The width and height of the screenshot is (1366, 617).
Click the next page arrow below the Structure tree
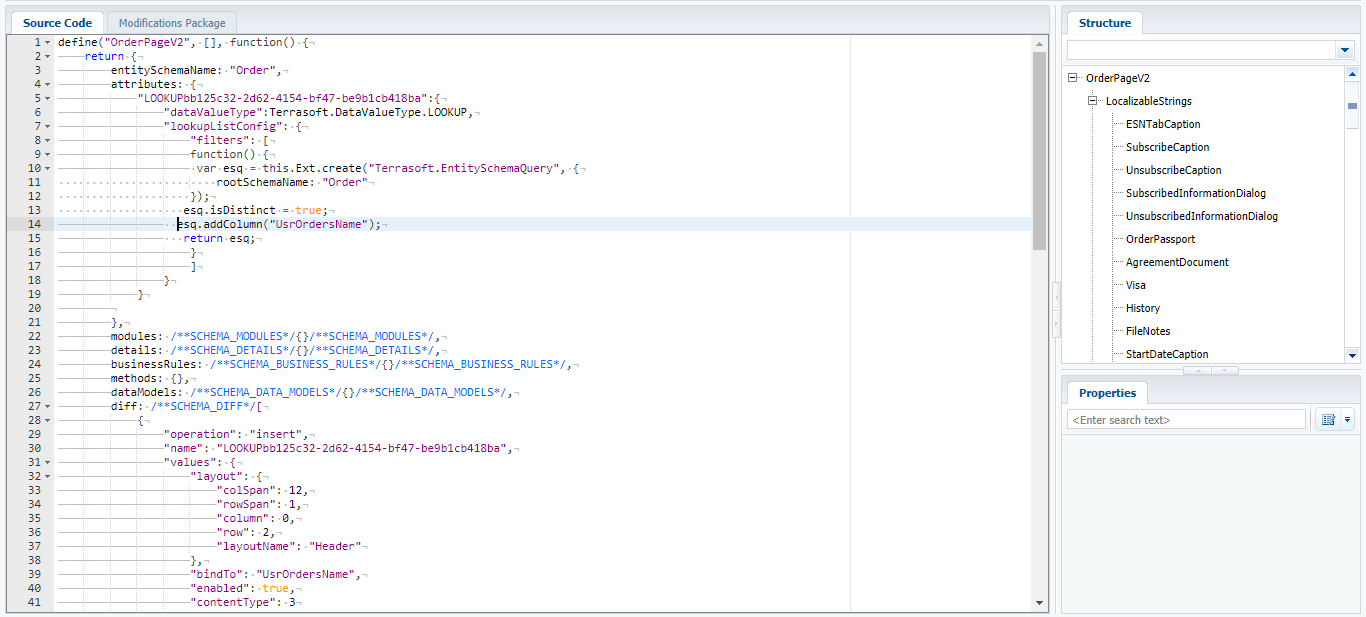pos(1224,371)
